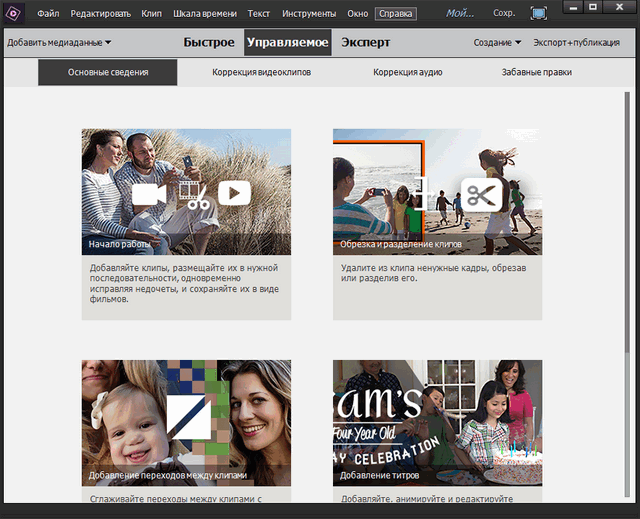The height and width of the screenshot is (519, 640).
Task: Click the video camera icon on first tutorial
Action: pos(149,194)
